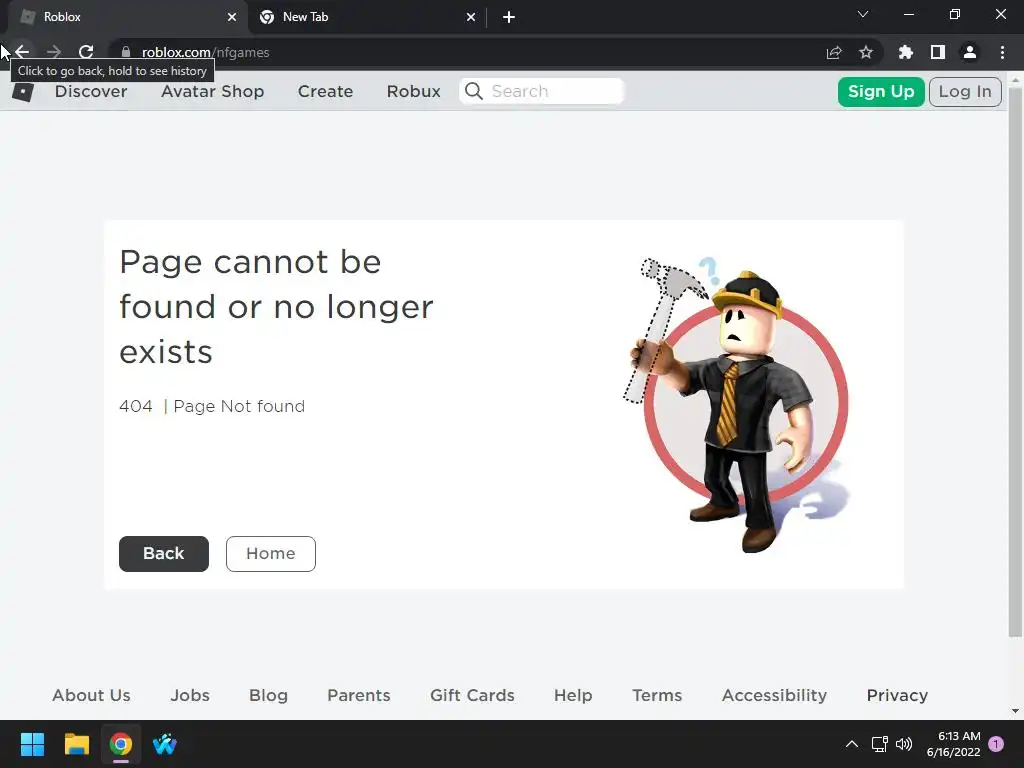This screenshot has width=1024, height=768.
Task: Open Windows Start menu
Action: pyautogui.click(x=32, y=744)
